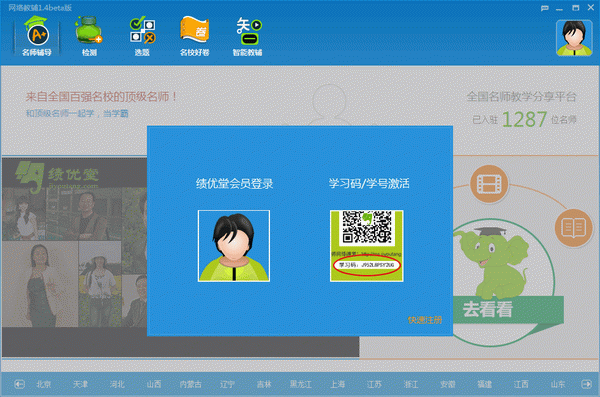This screenshot has height=397, width=600.
Task: Open the feedback speech bubble icon
Action: point(545,8)
